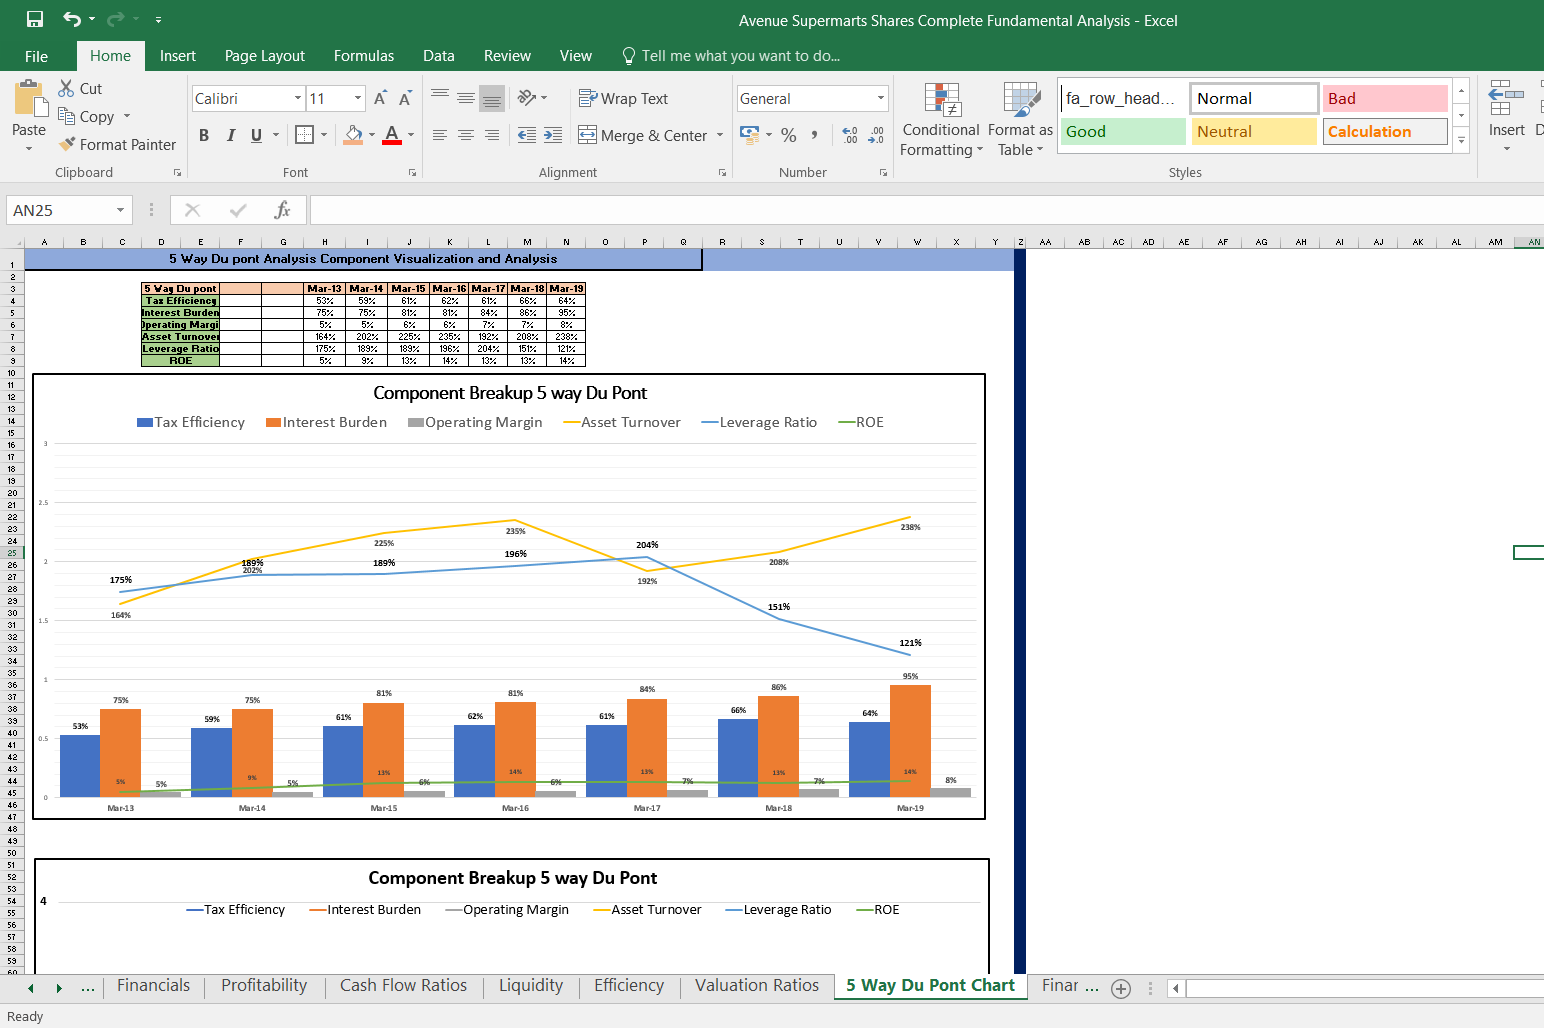Expand Merge & Center options arrow
The height and width of the screenshot is (1028, 1544).
(x=720, y=135)
